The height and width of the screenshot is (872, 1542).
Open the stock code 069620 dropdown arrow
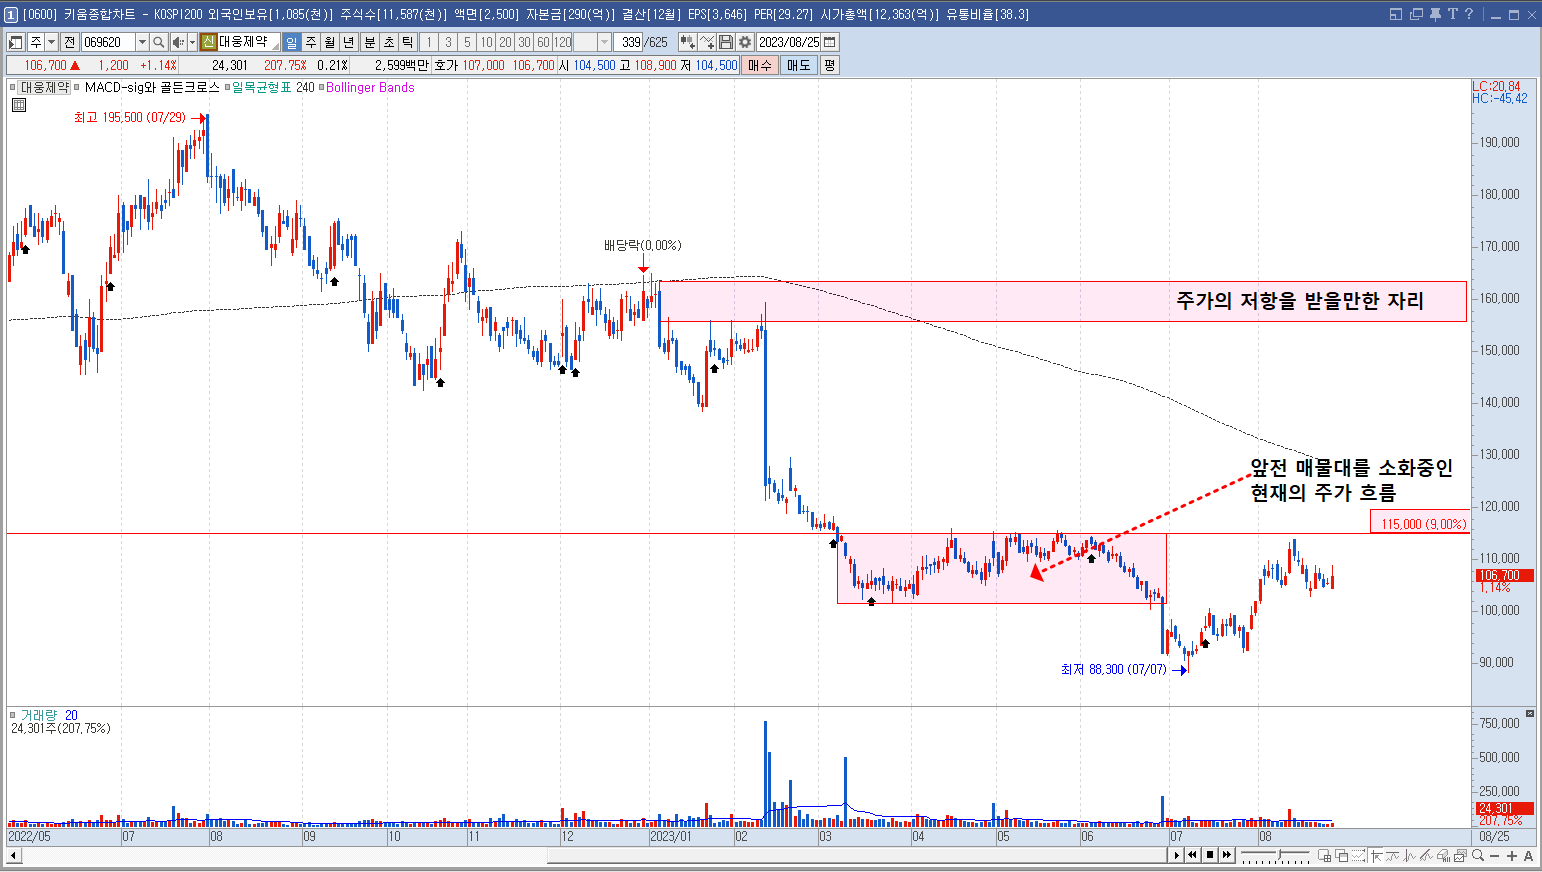pos(142,42)
